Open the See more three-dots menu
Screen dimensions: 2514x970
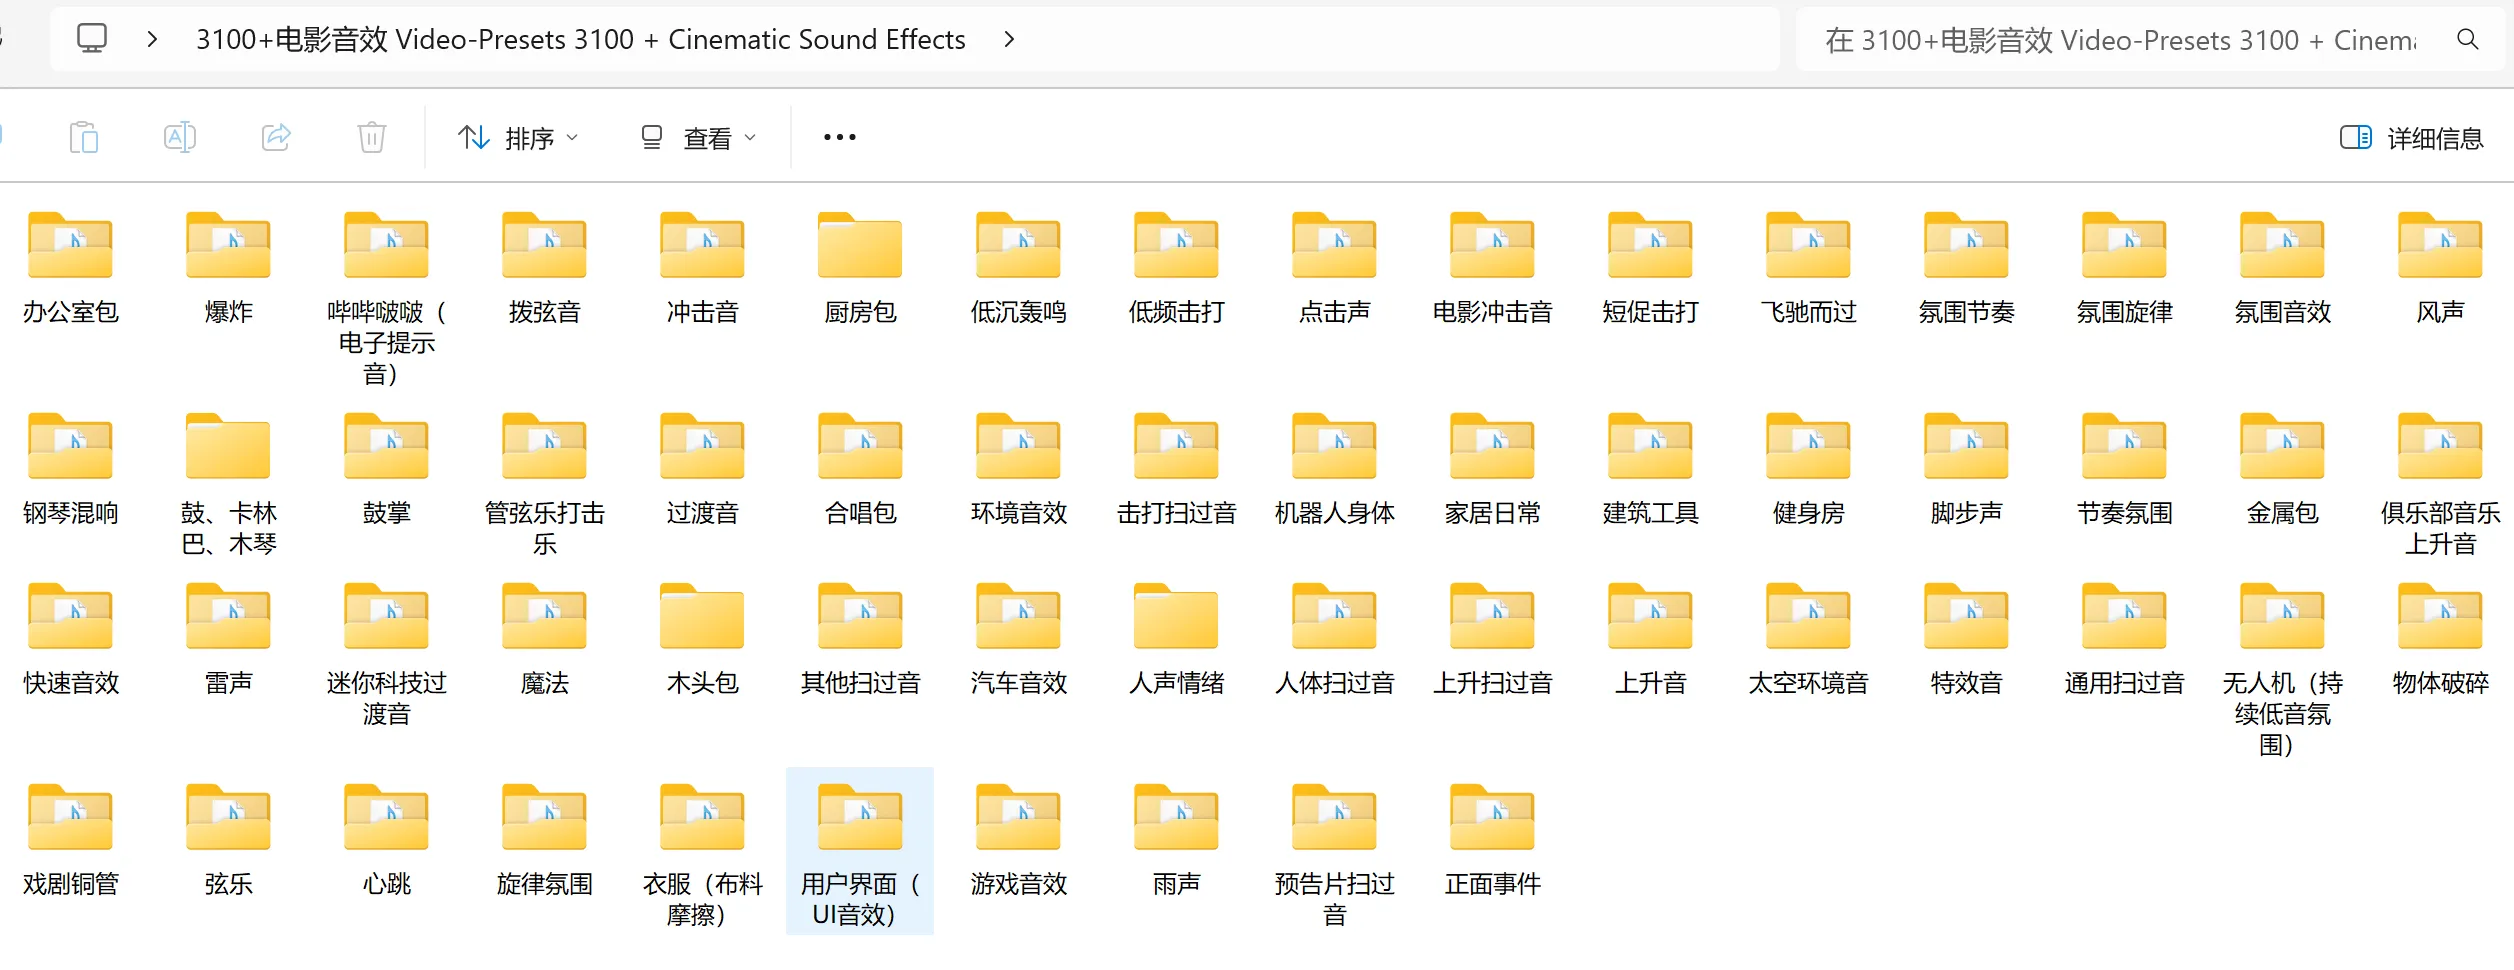[x=839, y=138]
